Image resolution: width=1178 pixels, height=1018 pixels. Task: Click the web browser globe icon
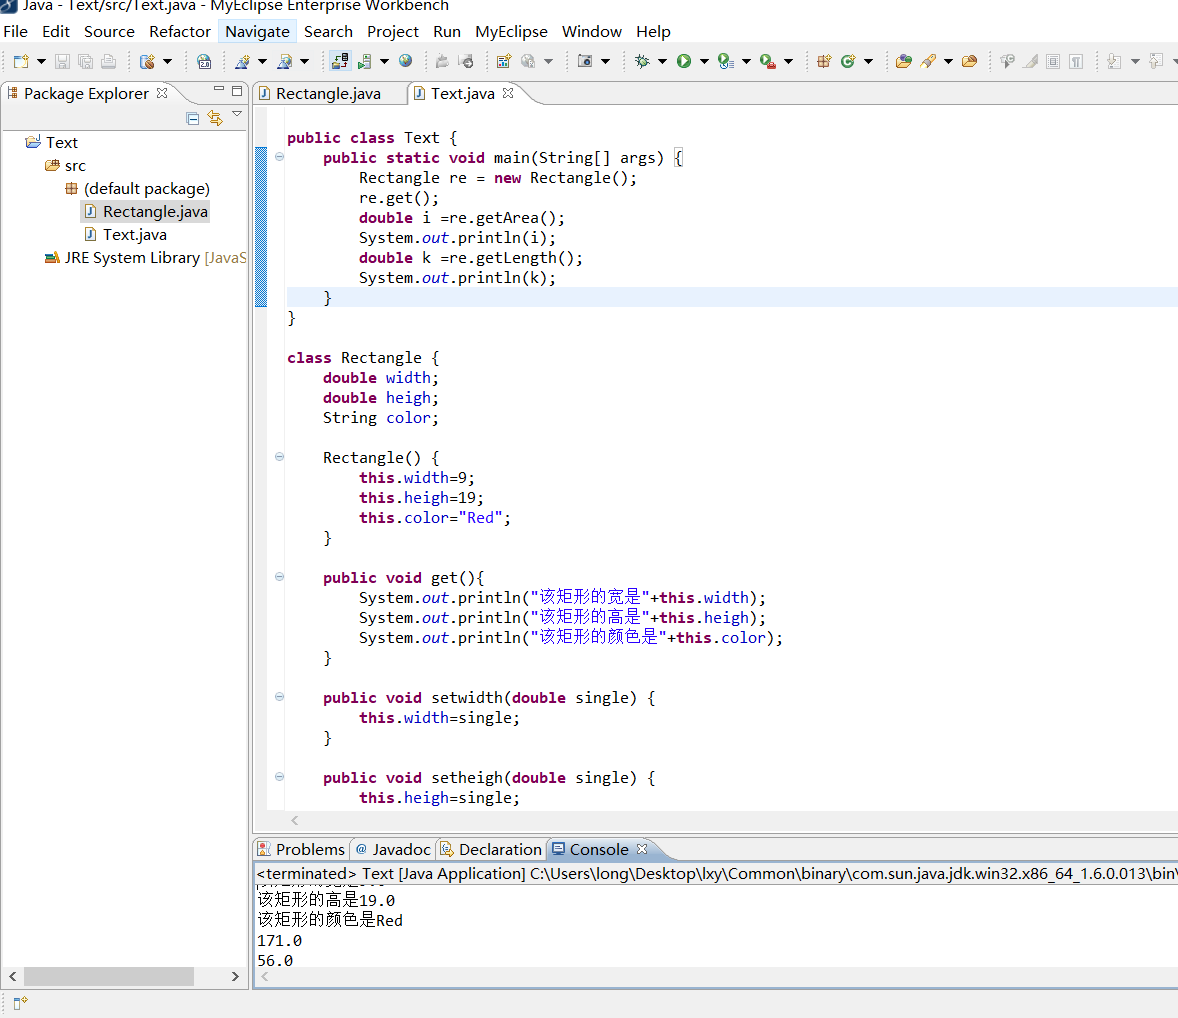click(x=405, y=61)
